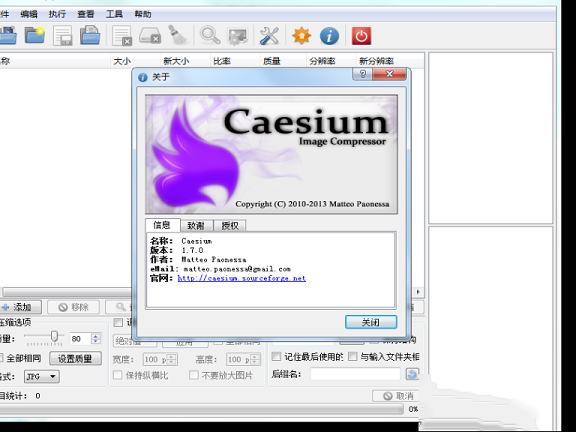Click the 分辨率 column header
This screenshot has width=576, height=432.
tap(322, 61)
